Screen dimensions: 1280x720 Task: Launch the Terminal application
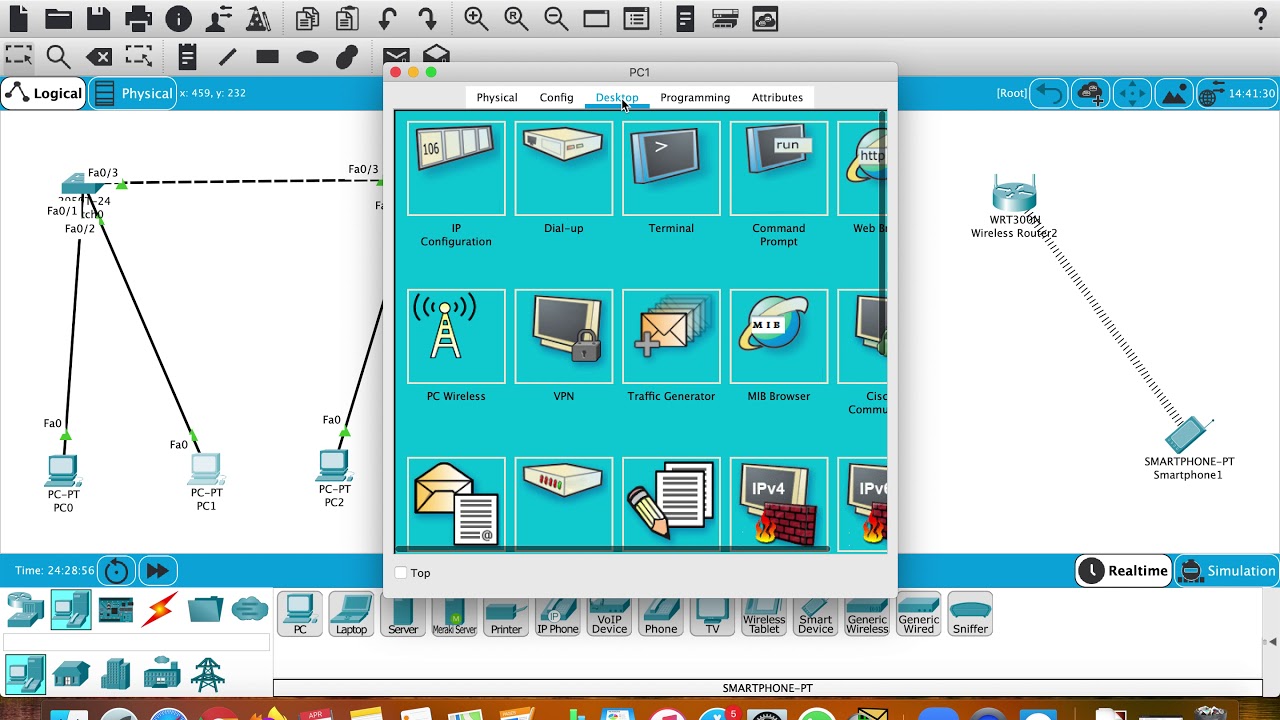671,168
